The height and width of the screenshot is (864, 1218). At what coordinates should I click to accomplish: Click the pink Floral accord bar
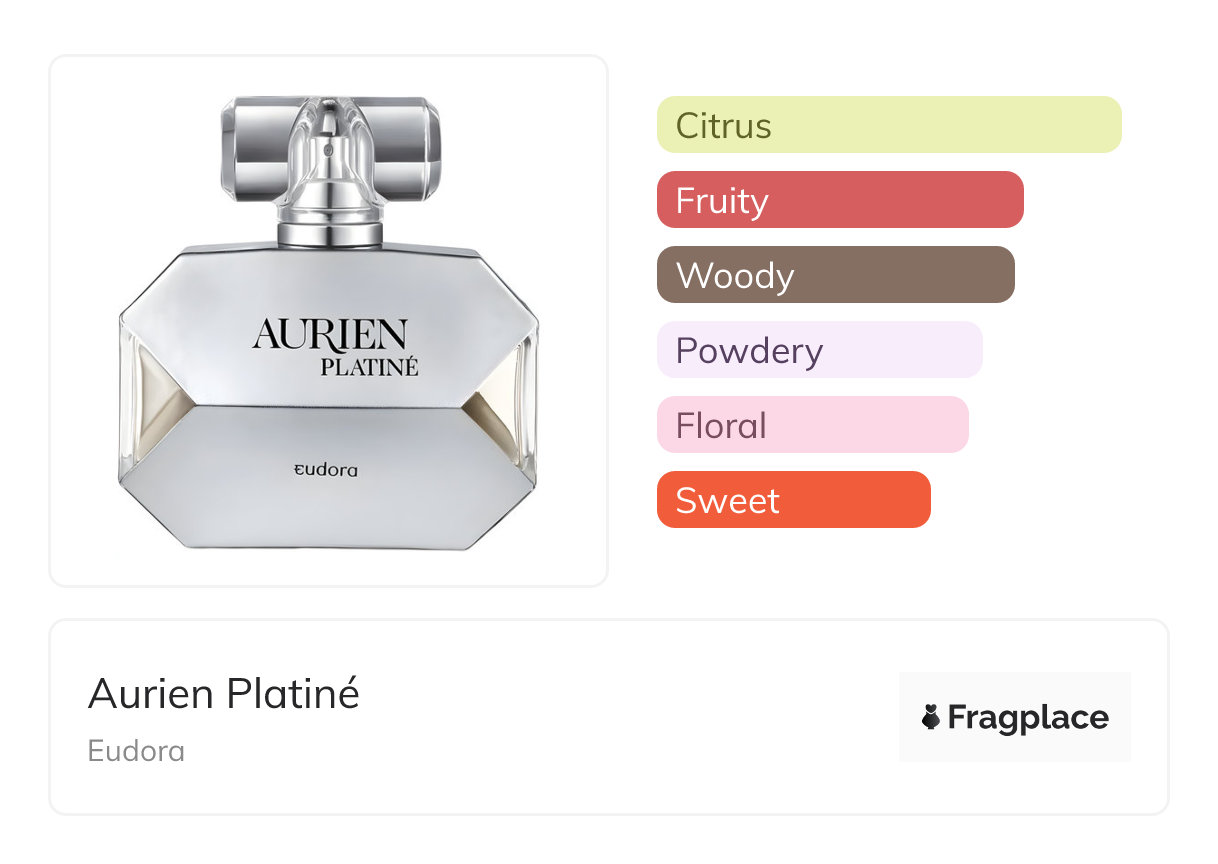coord(812,425)
